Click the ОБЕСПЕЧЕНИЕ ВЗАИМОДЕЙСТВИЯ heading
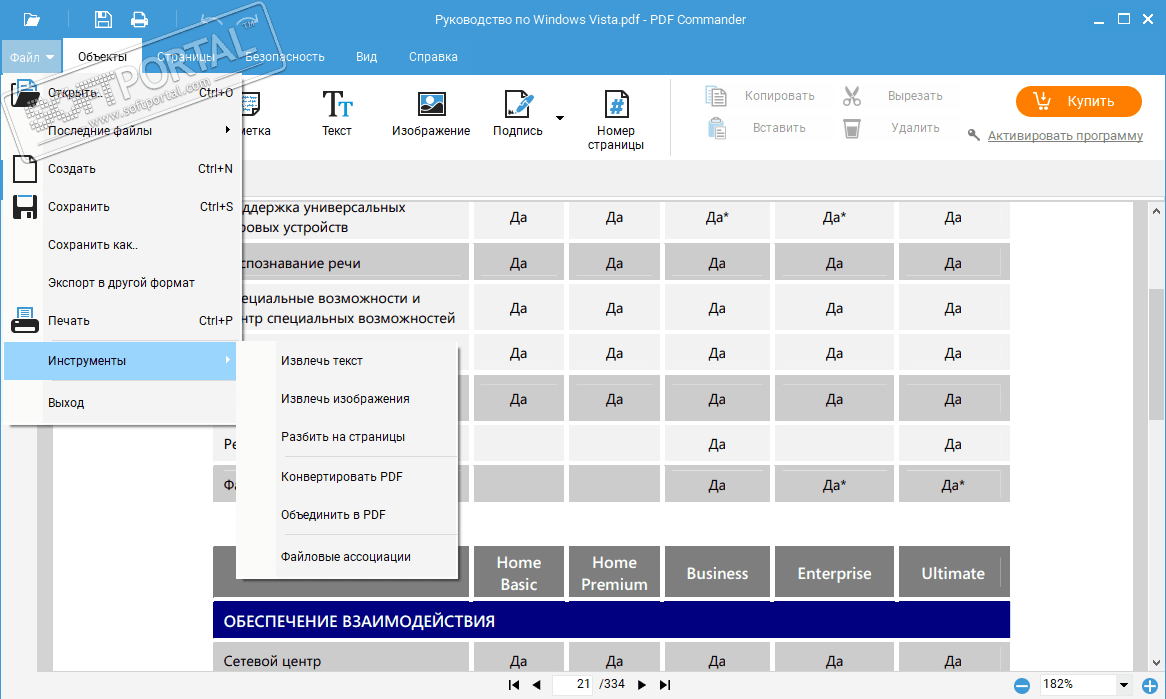The width and height of the screenshot is (1166, 699). 359,621
